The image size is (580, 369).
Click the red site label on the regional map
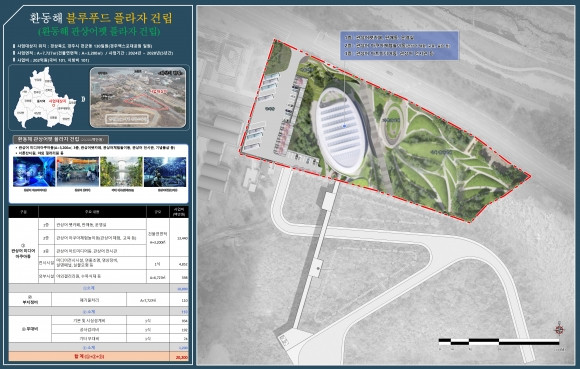[57, 101]
